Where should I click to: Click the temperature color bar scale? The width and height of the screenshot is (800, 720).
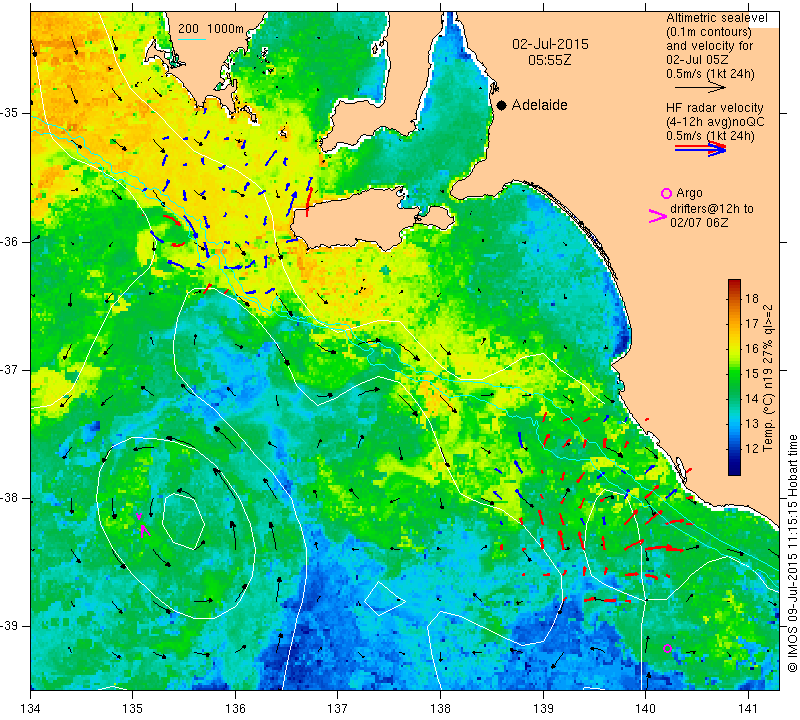point(734,378)
